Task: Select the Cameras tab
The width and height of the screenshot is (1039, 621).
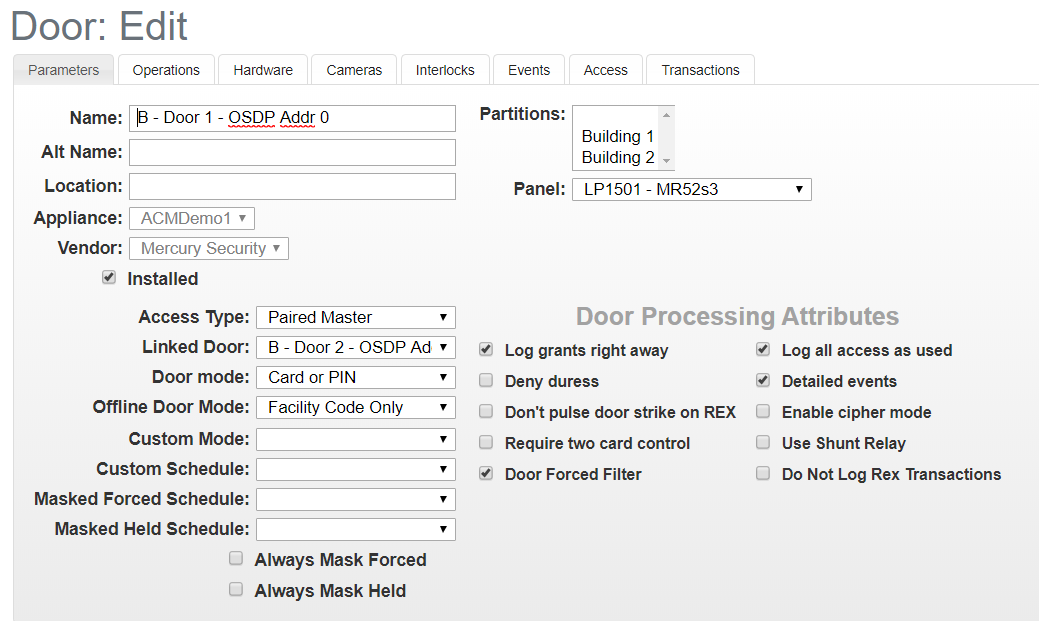Action: [x=353, y=69]
